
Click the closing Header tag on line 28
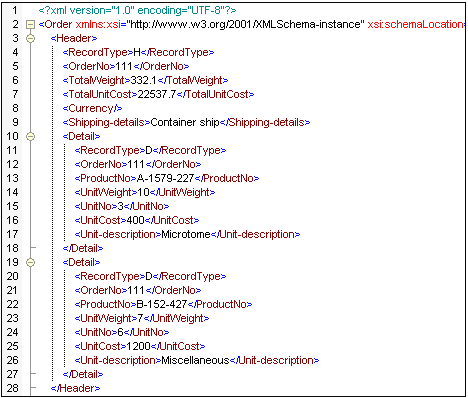point(75,388)
